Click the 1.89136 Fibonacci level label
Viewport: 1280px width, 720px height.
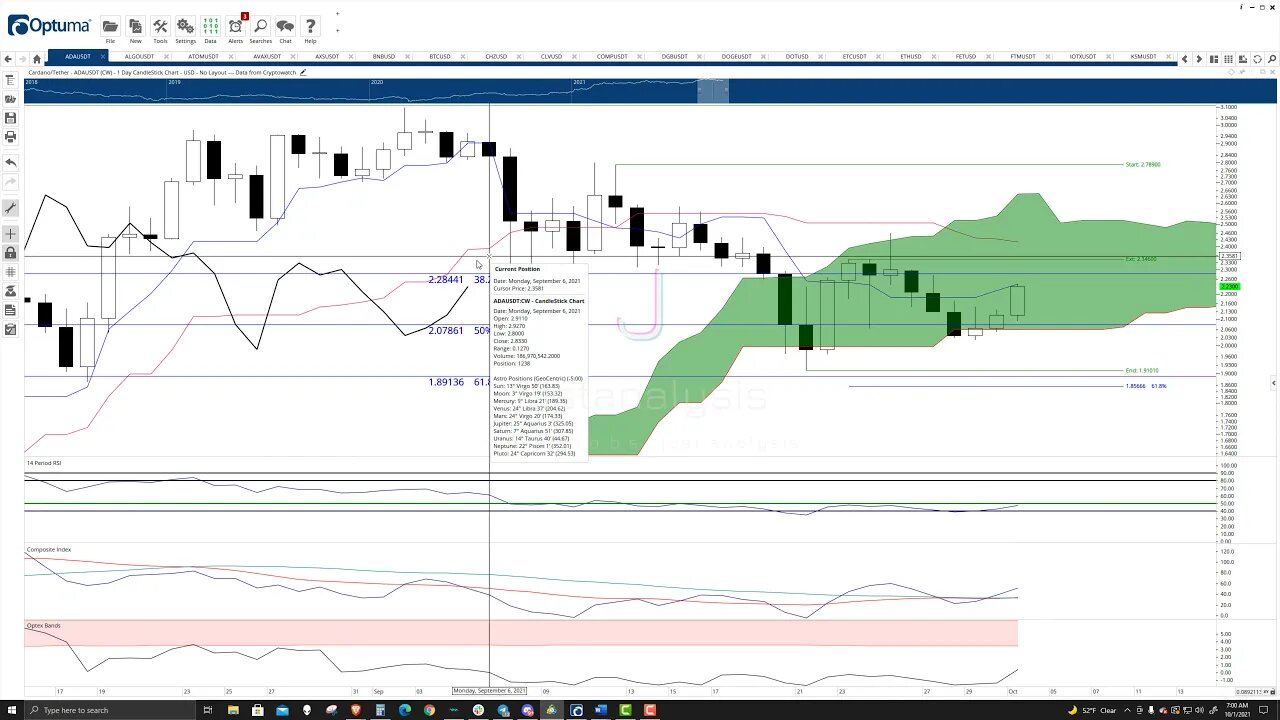point(445,382)
